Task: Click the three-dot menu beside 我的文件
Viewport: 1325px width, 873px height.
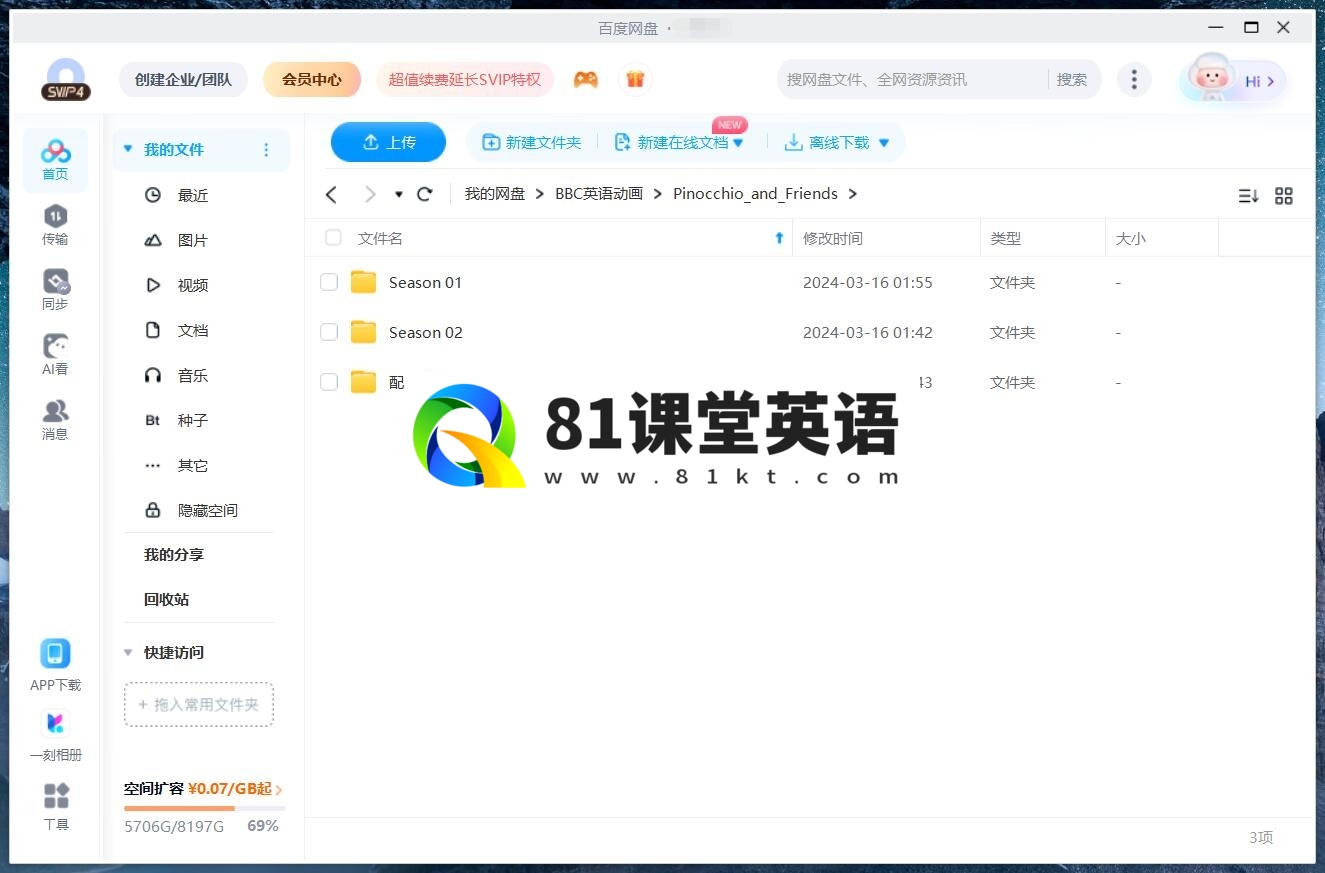Action: click(266, 150)
